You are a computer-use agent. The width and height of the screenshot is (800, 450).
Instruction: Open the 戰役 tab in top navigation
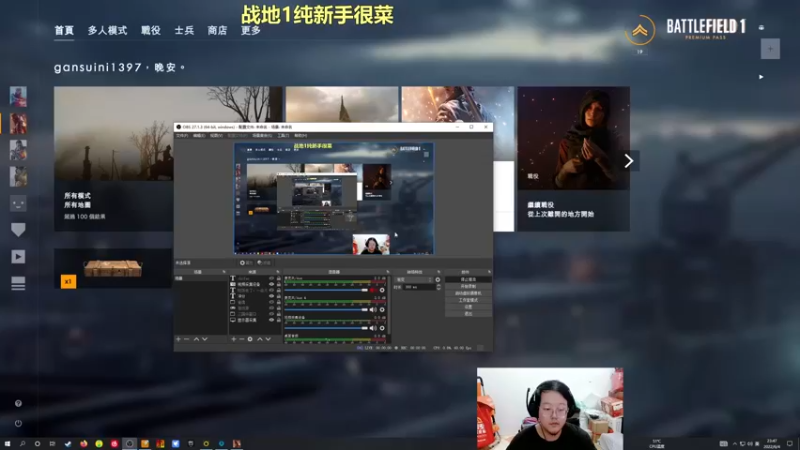(x=151, y=30)
